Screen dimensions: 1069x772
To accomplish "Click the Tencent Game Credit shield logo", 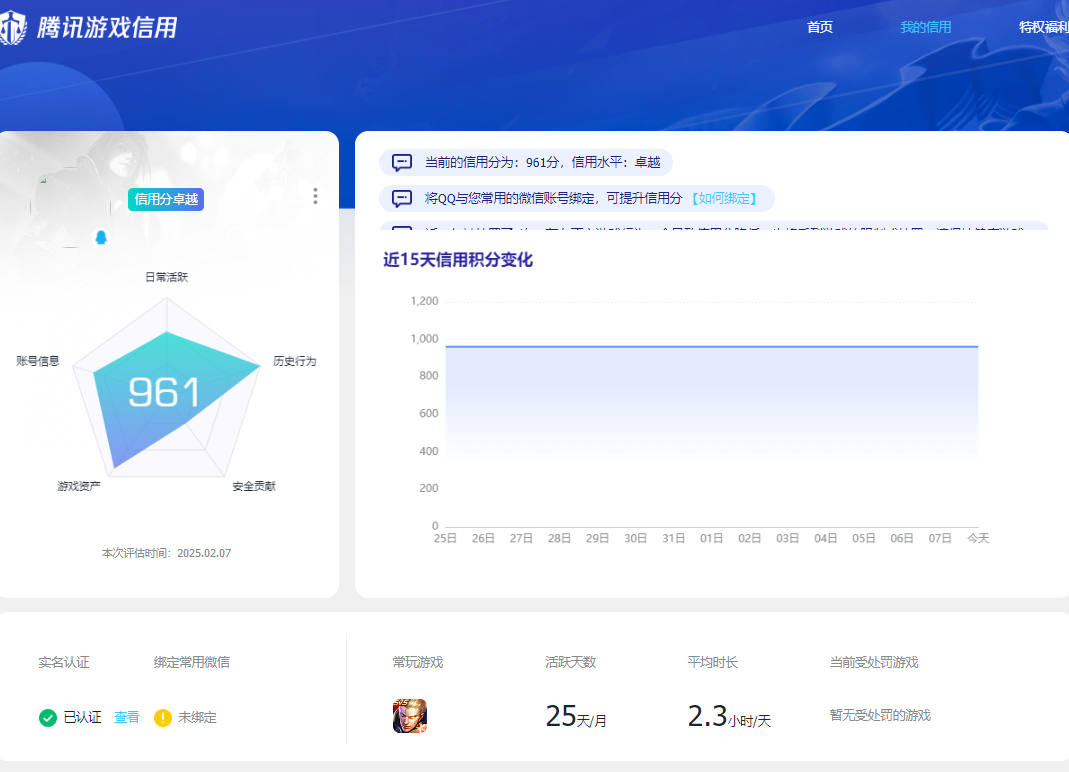I will (x=13, y=28).
